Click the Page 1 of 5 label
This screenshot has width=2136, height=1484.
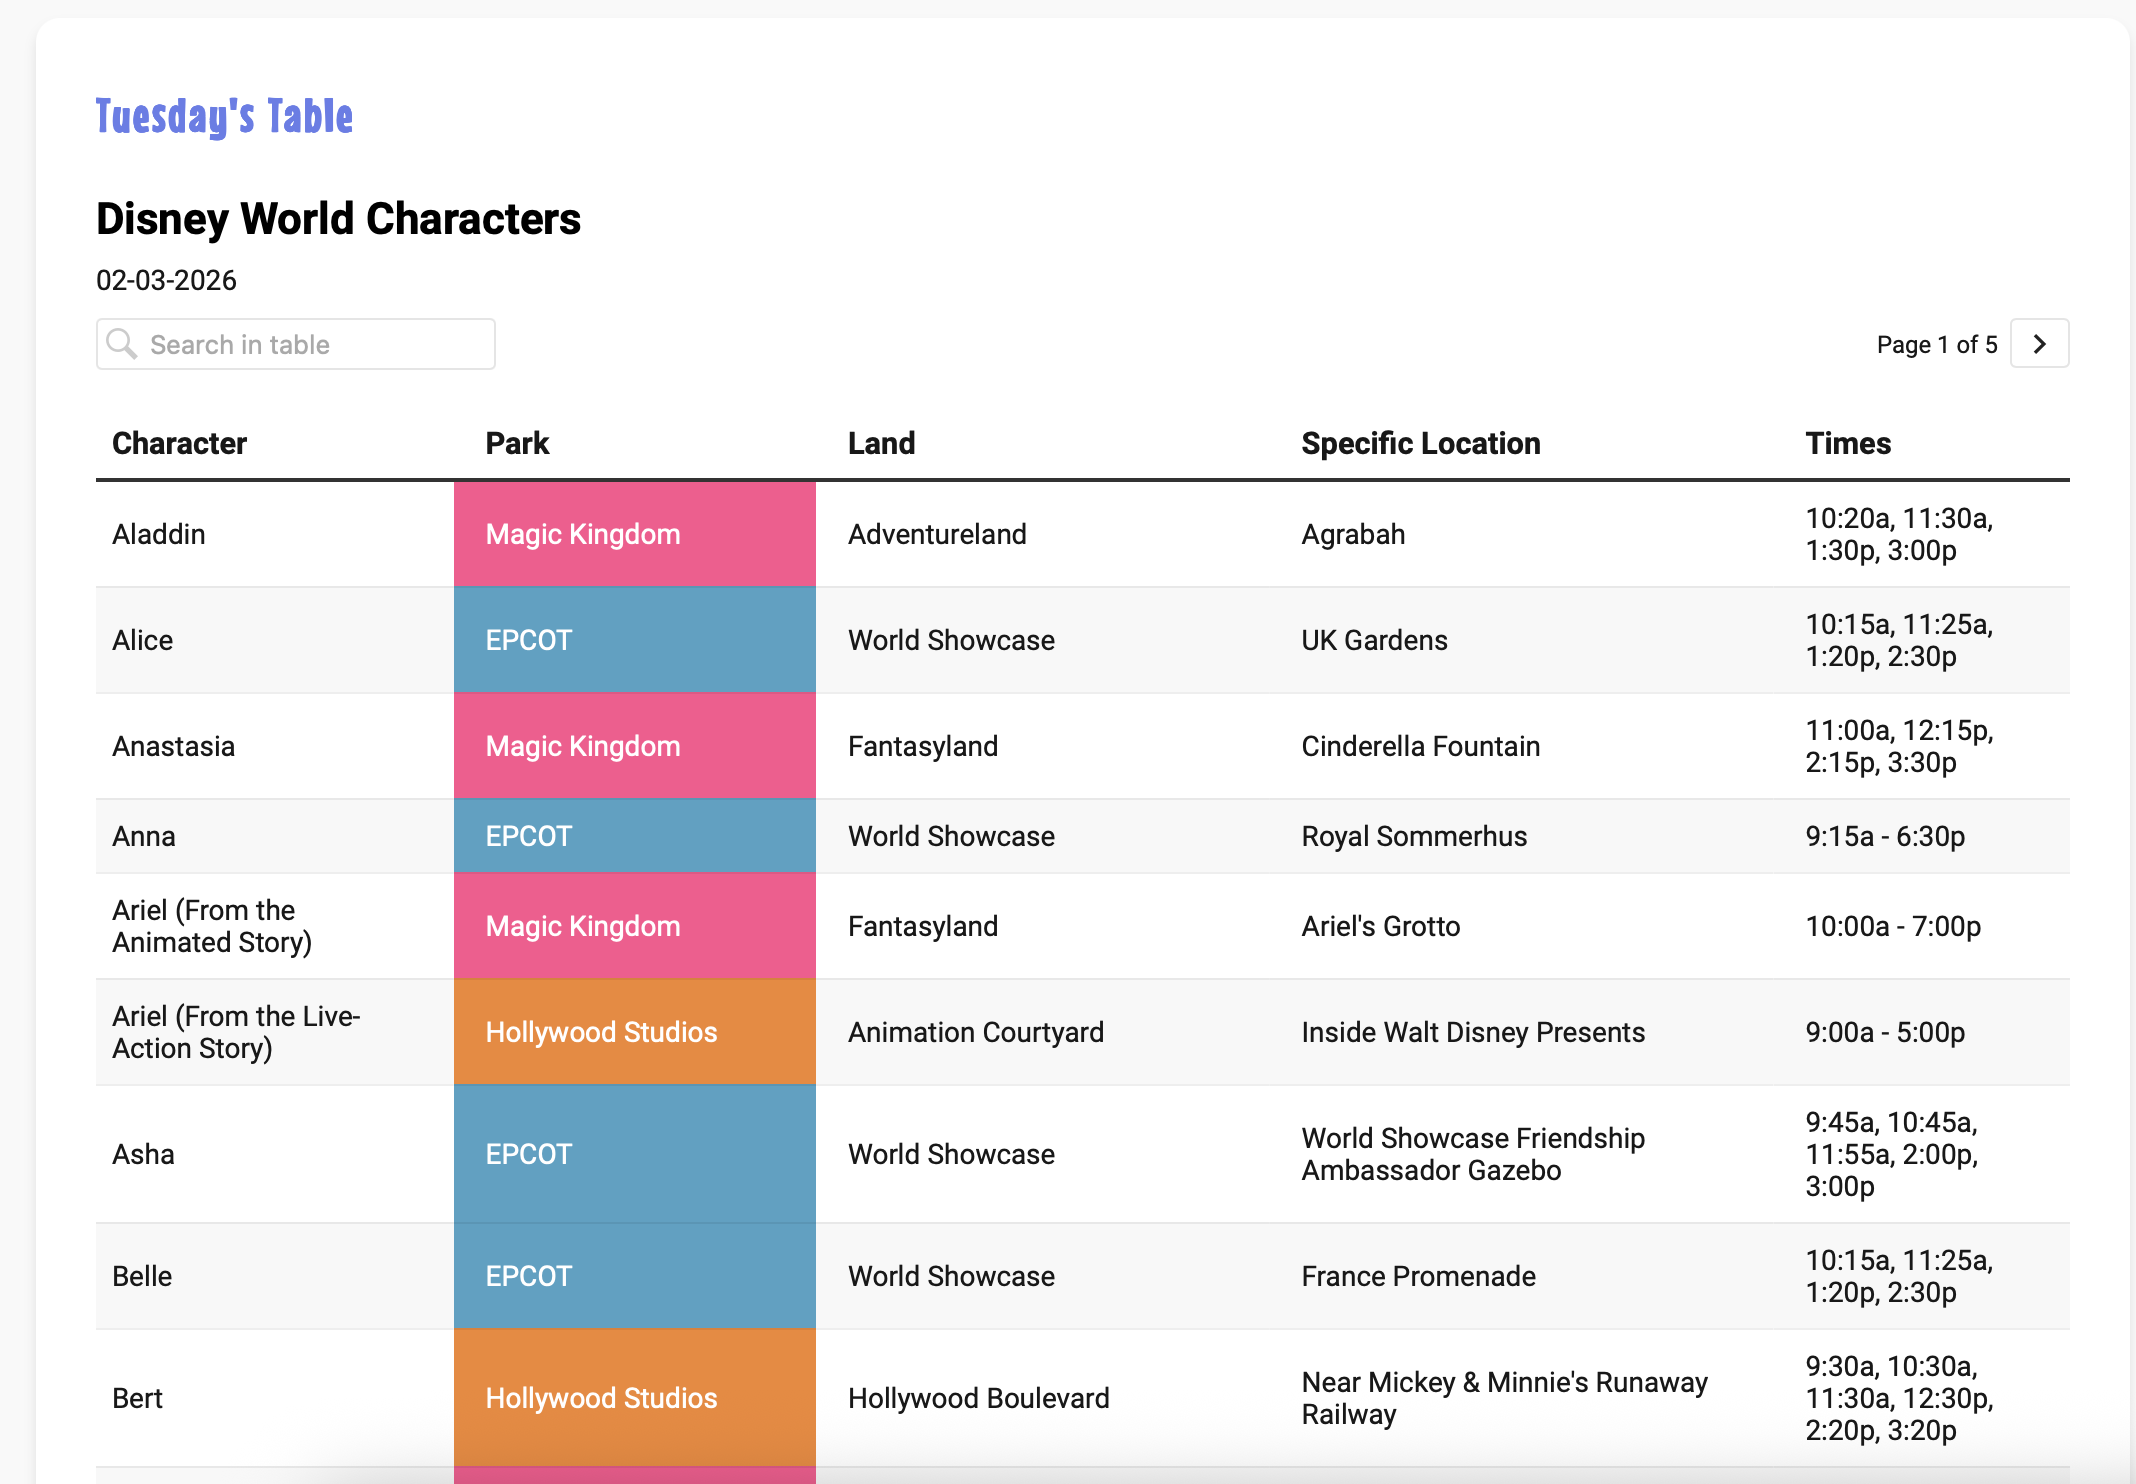(x=1936, y=345)
